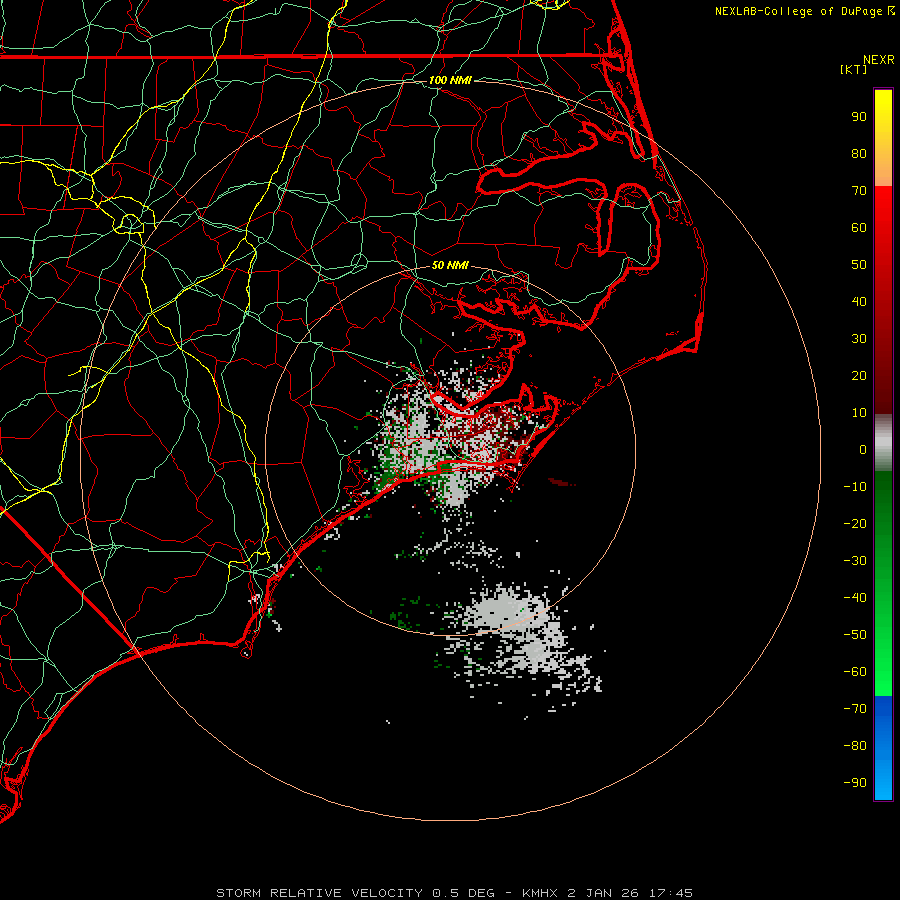
Task: Click the blue segment of the color bar
Action: click(883, 748)
